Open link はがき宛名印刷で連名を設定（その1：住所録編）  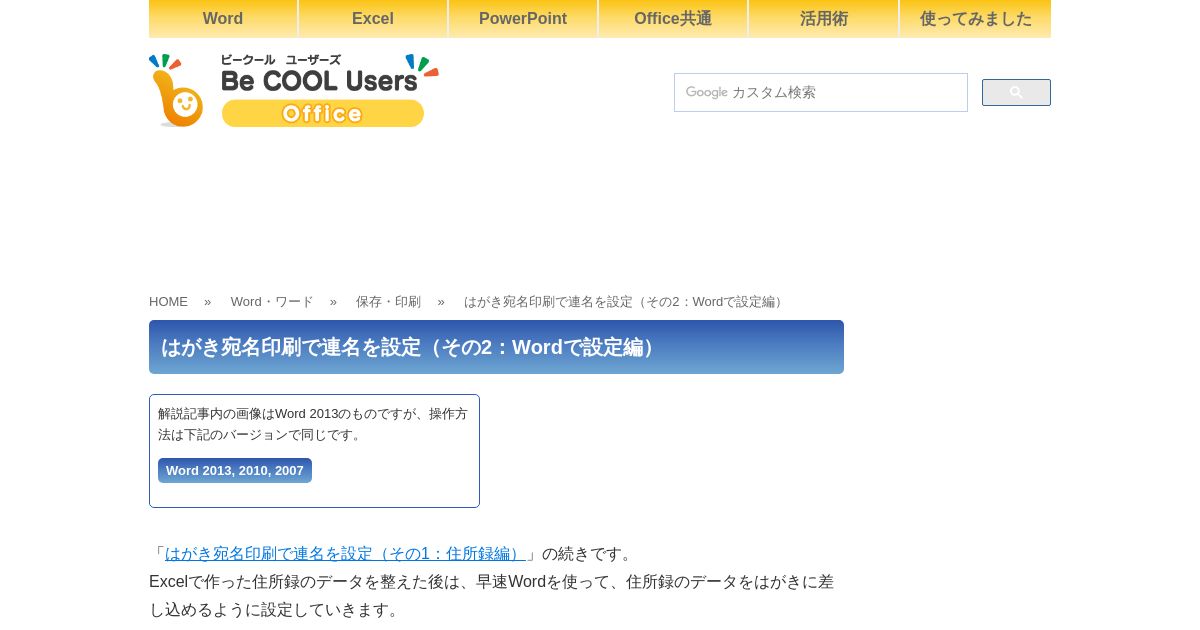click(345, 554)
